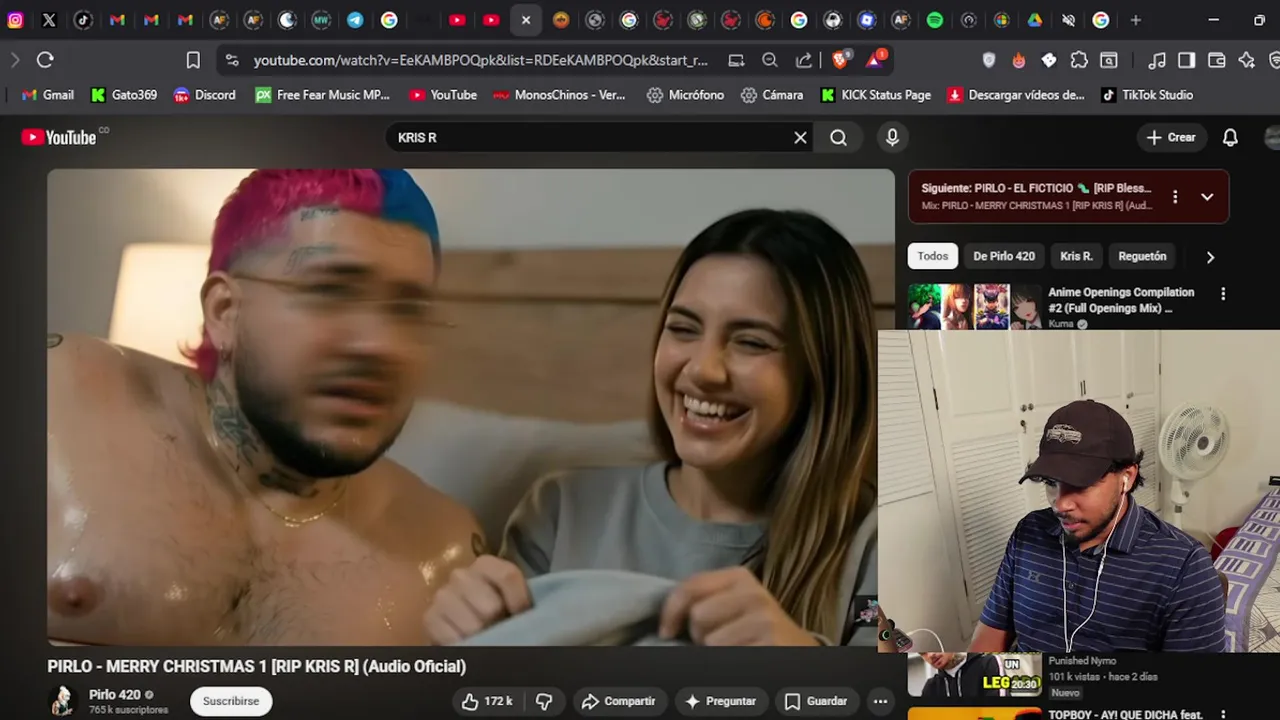The width and height of the screenshot is (1280, 720).
Task: Open the Gmail bookmark
Action: click(48, 95)
